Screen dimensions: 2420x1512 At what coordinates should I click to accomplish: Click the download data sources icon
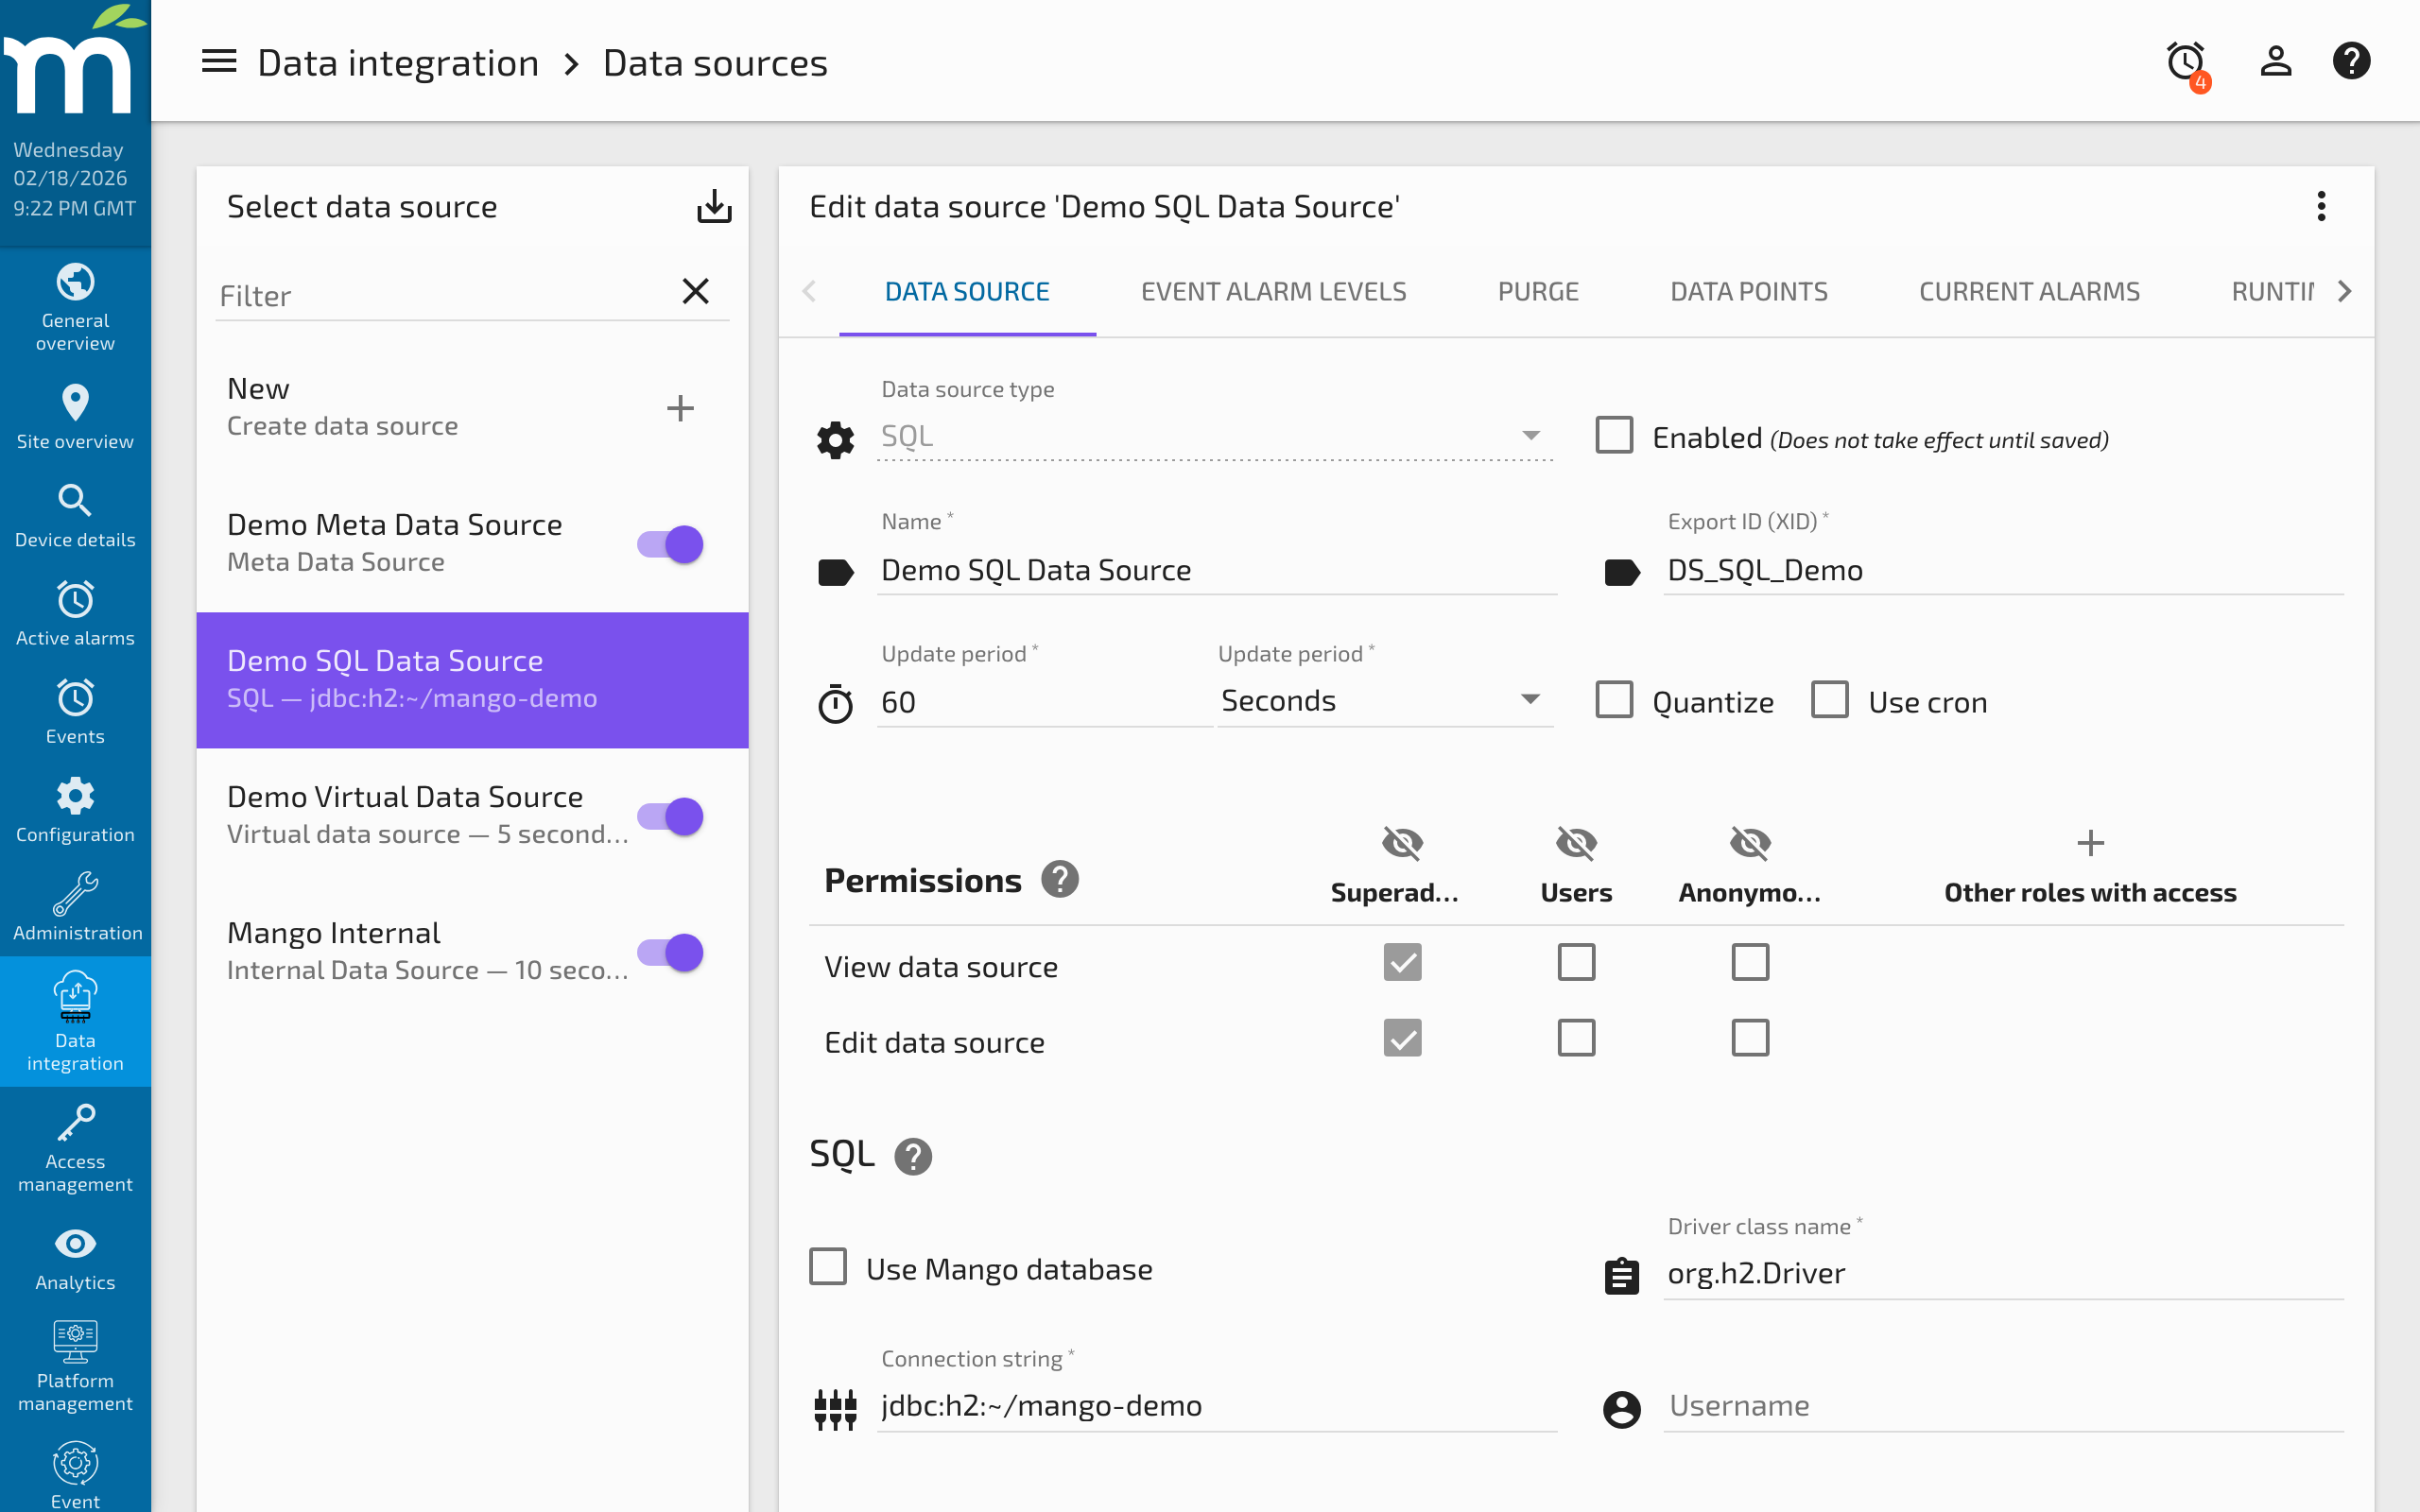(714, 206)
